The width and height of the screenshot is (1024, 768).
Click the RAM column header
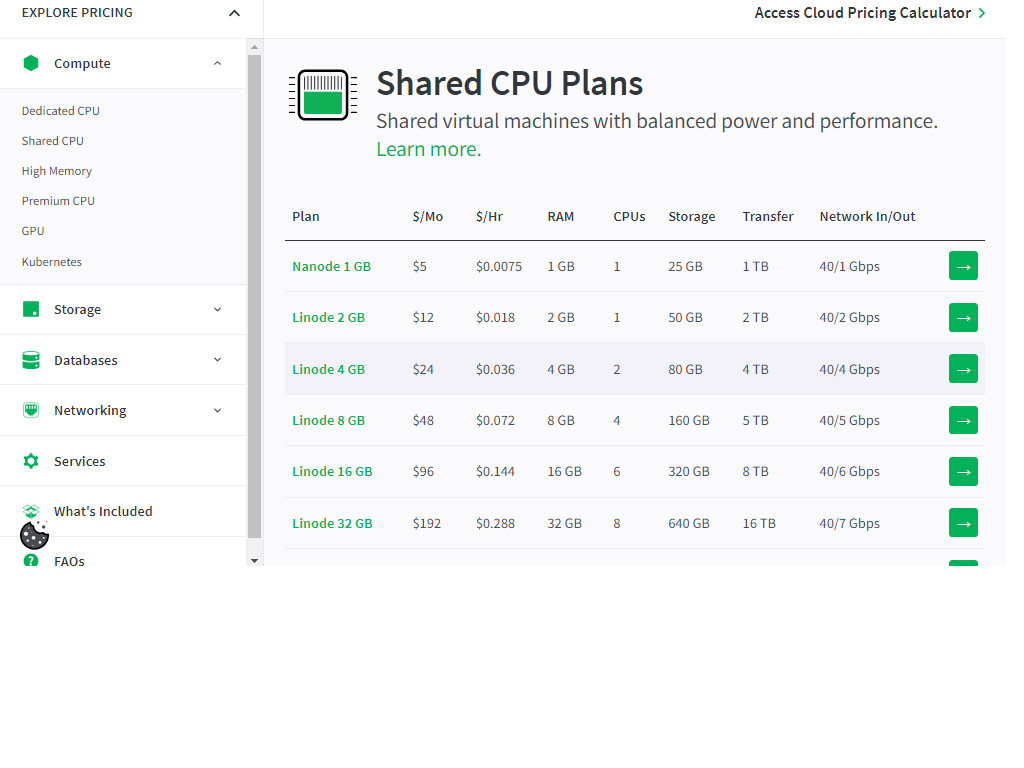pos(561,217)
